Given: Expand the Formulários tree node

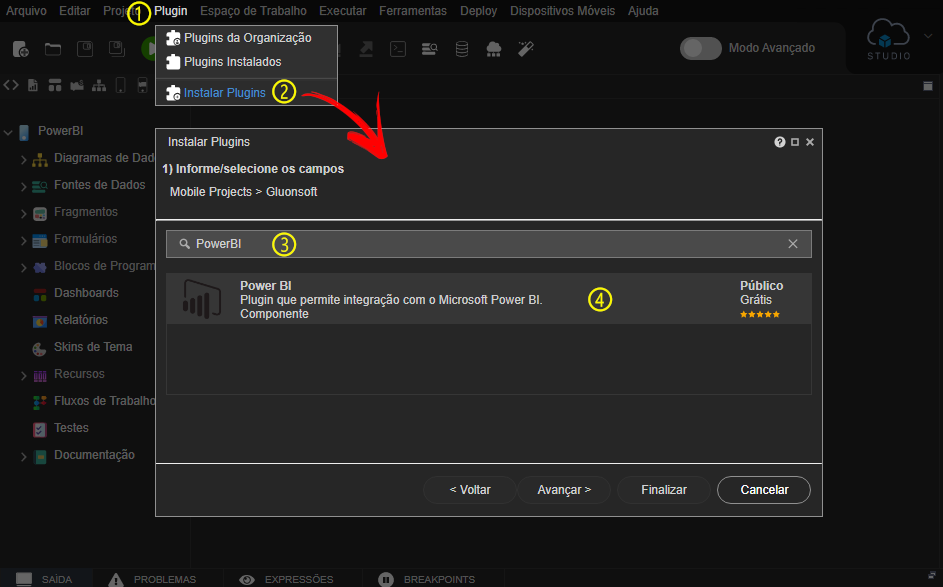Looking at the screenshot, I should tap(23, 241).
